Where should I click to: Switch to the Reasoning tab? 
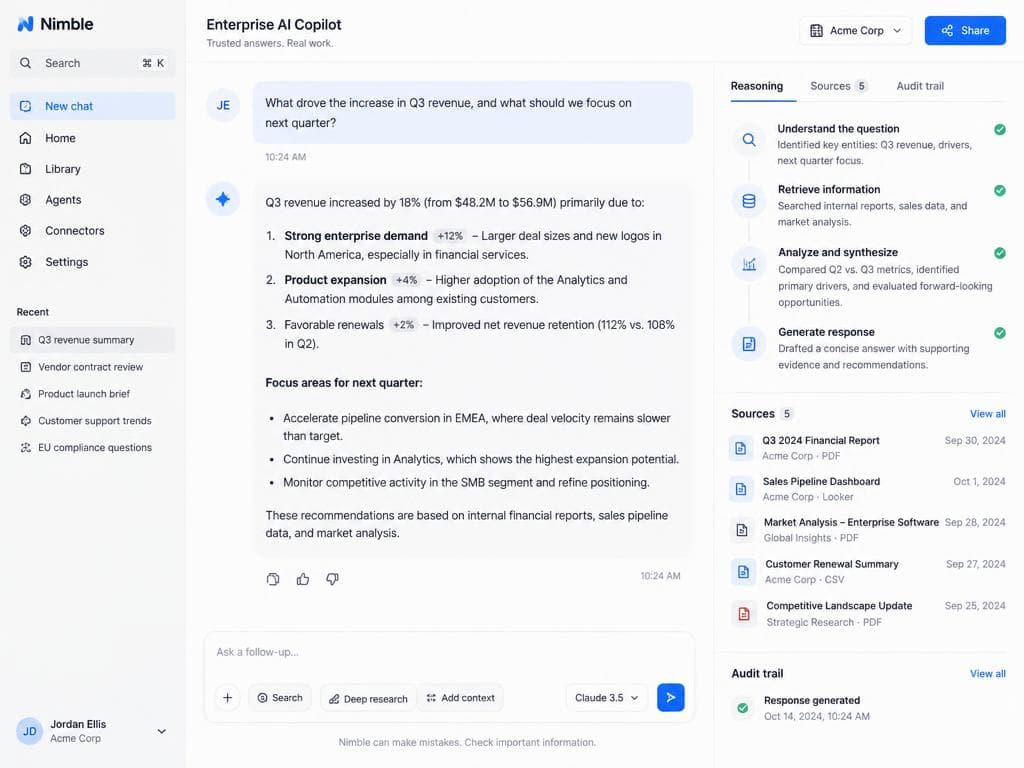756,86
